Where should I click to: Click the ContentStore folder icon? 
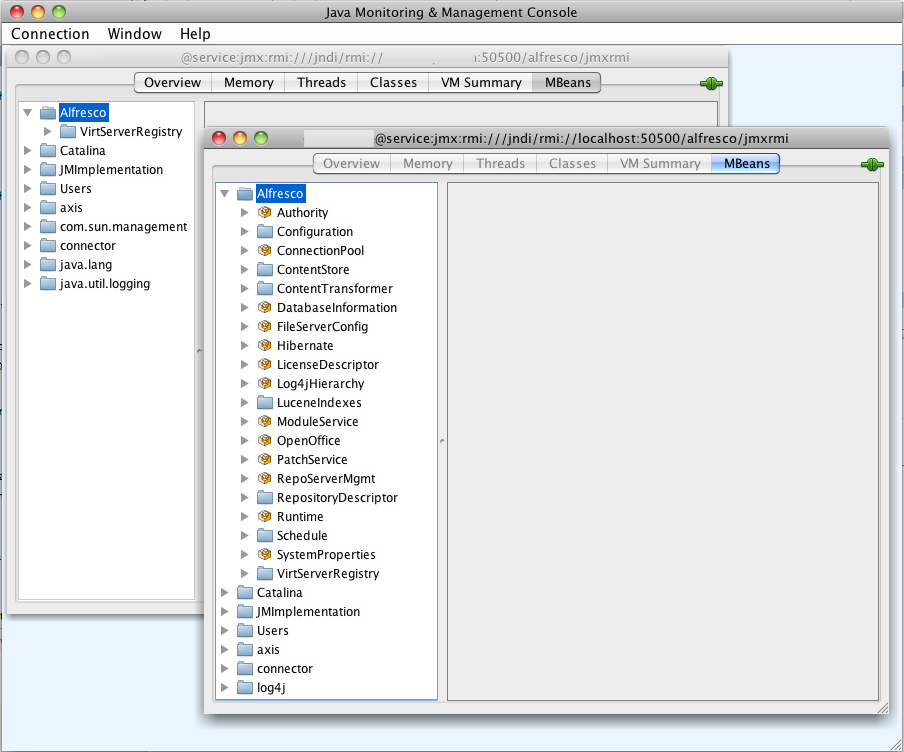[265, 270]
